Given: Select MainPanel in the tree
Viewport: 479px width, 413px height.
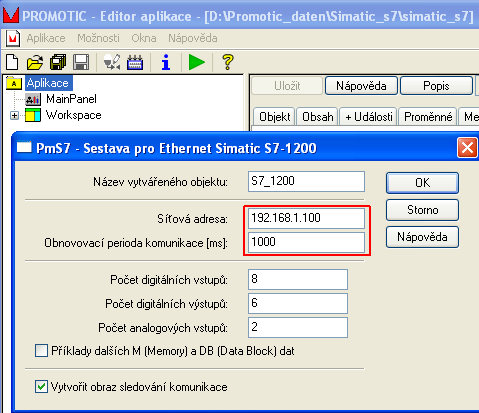Looking at the screenshot, I should point(71,99).
